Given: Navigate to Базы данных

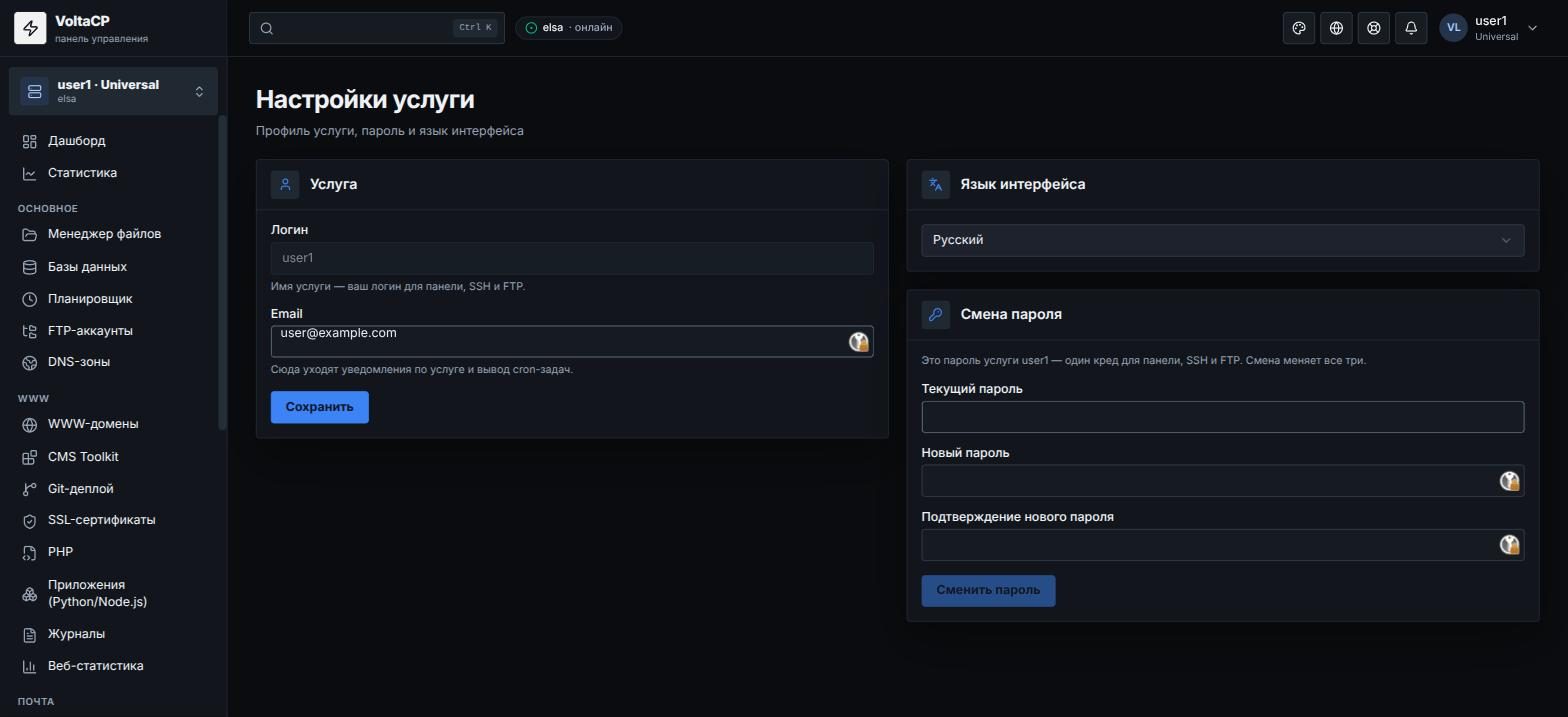Looking at the screenshot, I should point(113,267).
